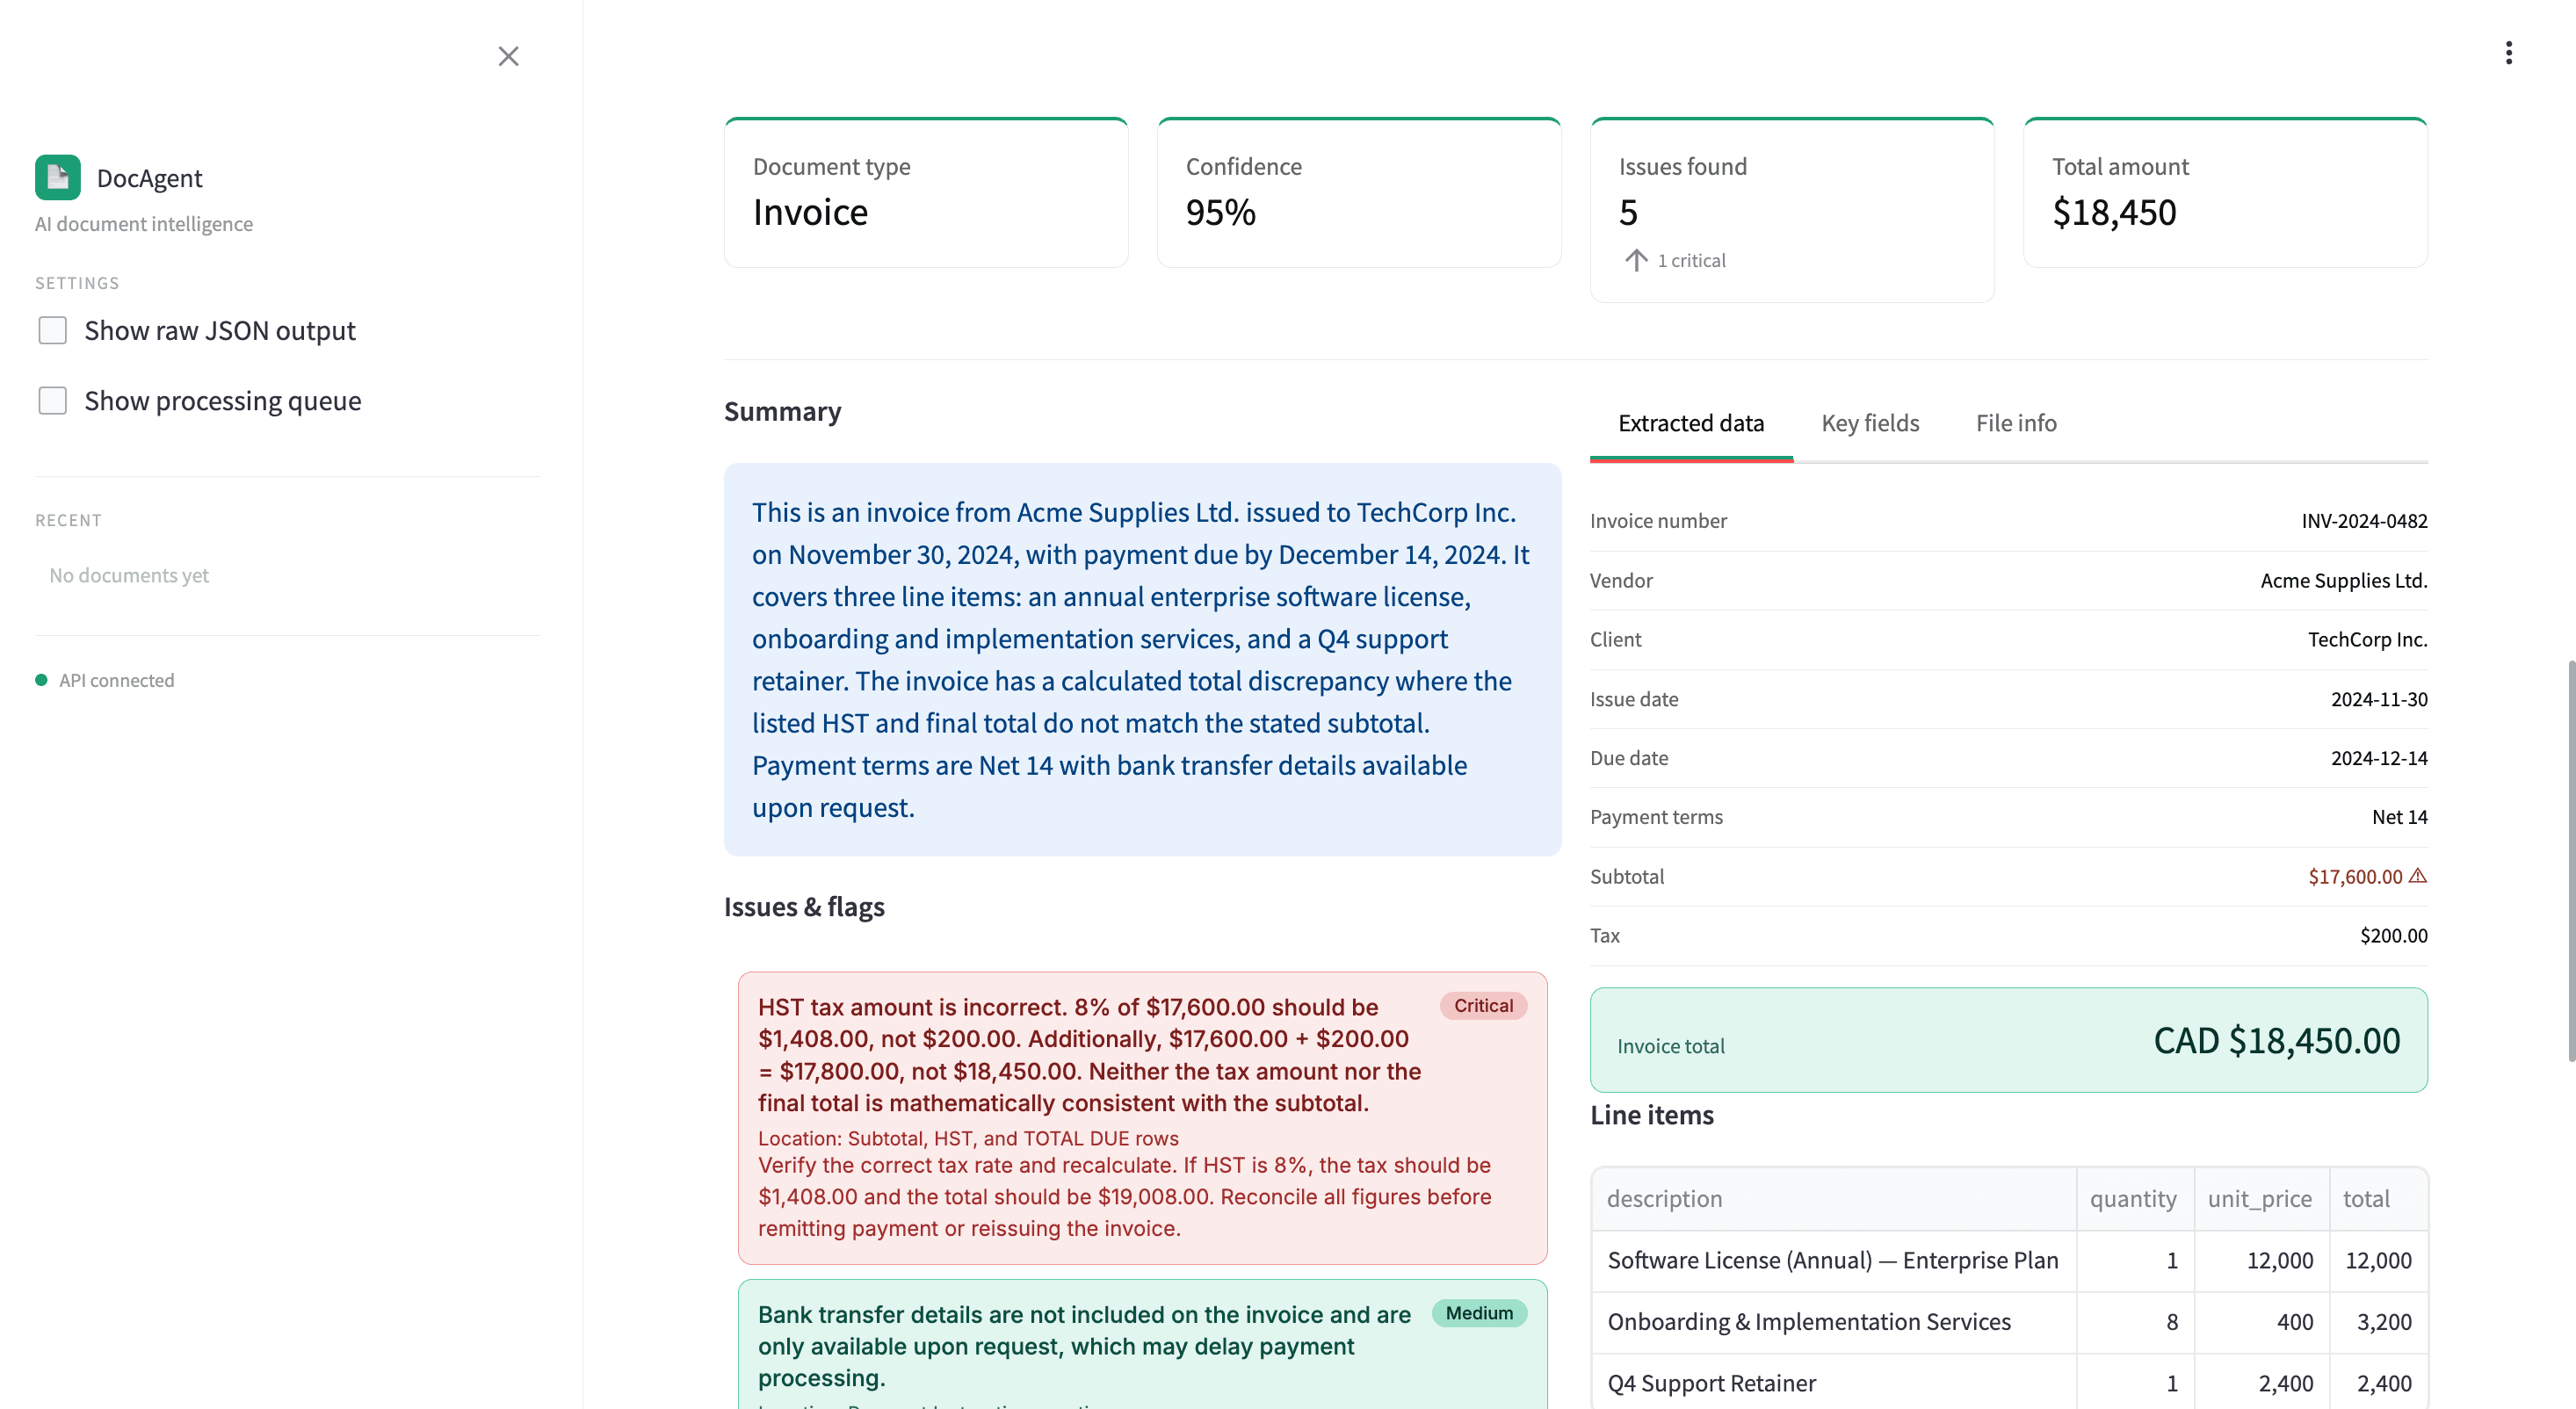The image size is (2576, 1409).
Task: Click the critical HST tax issue card
Action: click(x=1142, y=1117)
